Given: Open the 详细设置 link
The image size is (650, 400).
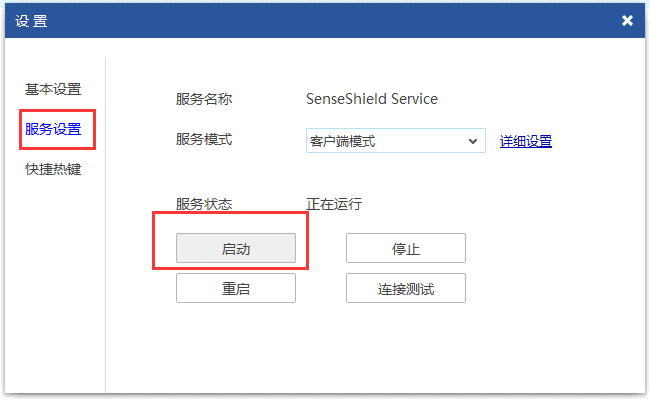Looking at the screenshot, I should click(526, 141).
